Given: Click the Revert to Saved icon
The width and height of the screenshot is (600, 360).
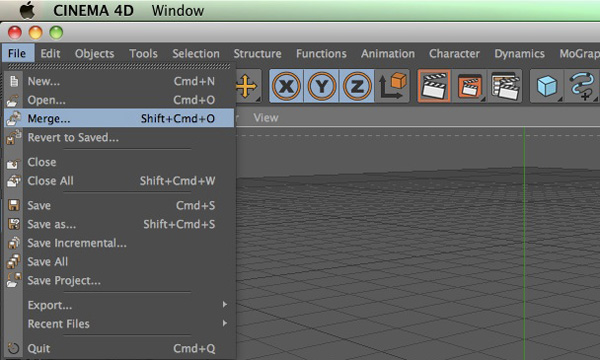Looking at the screenshot, I should [x=13, y=138].
